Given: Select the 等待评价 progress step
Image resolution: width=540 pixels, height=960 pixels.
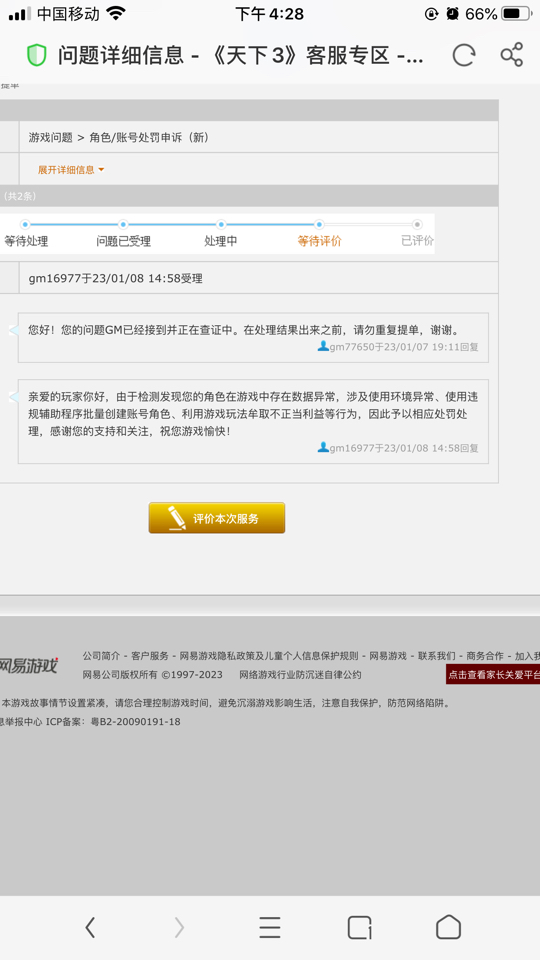Looking at the screenshot, I should point(319,241).
